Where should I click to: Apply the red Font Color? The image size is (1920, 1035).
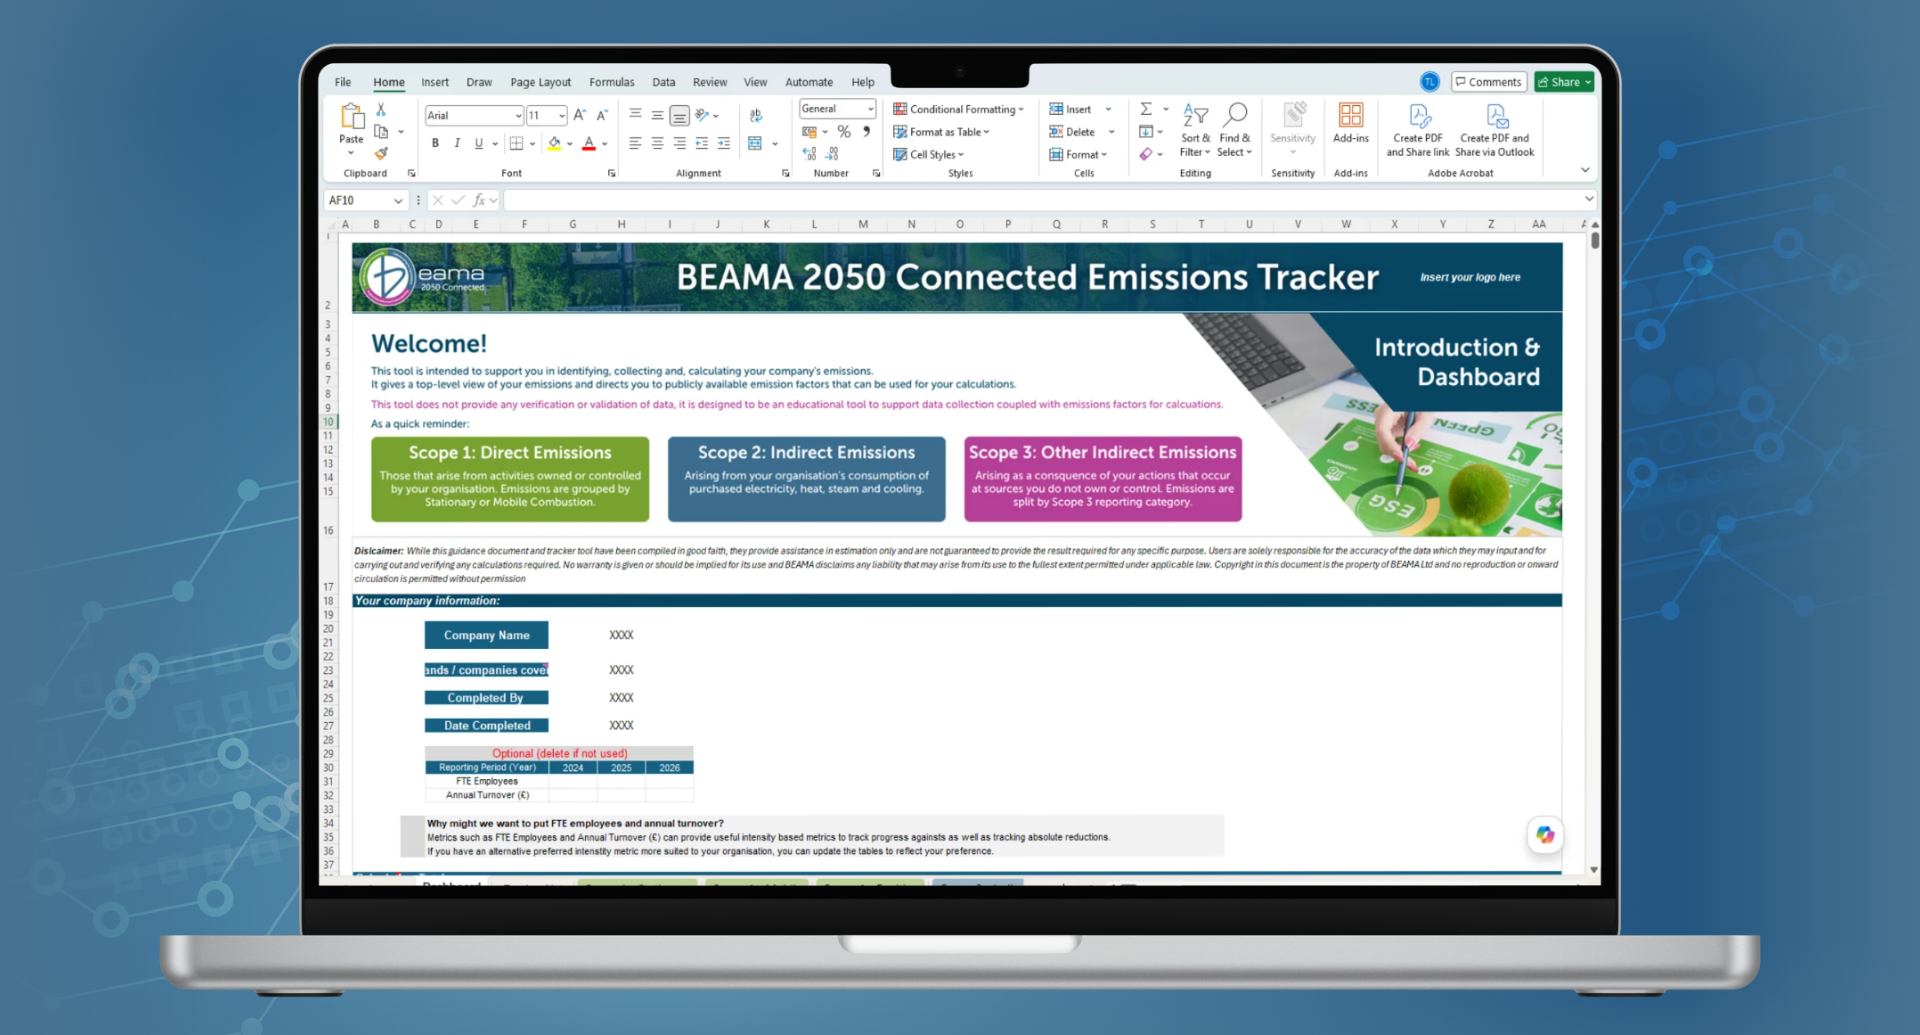(x=589, y=143)
